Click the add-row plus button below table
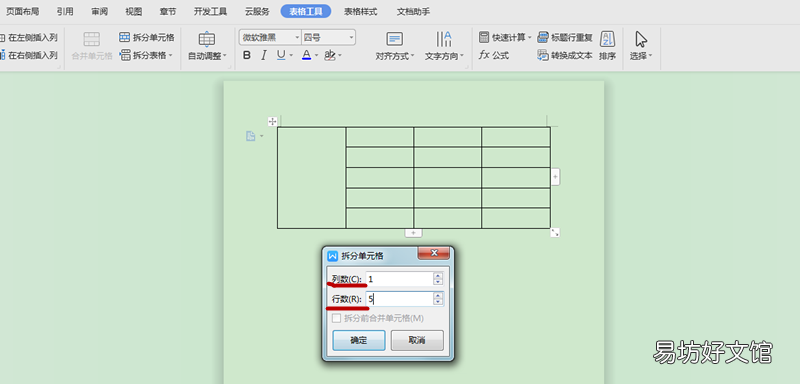 pyautogui.click(x=413, y=233)
